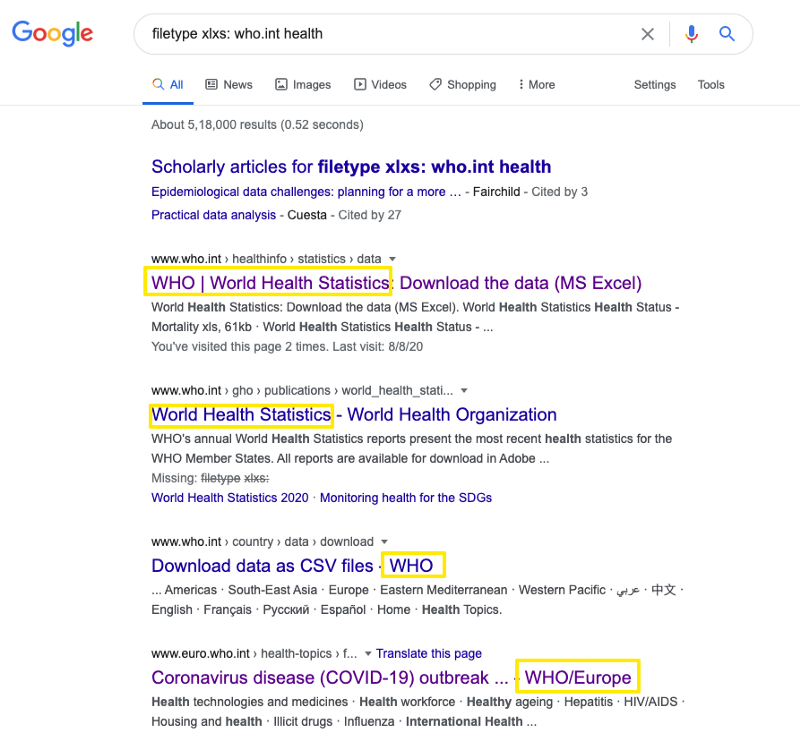Image resolution: width=800 pixels, height=749 pixels.
Task: Click the blue magnifier search button
Action: coord(727,34)
